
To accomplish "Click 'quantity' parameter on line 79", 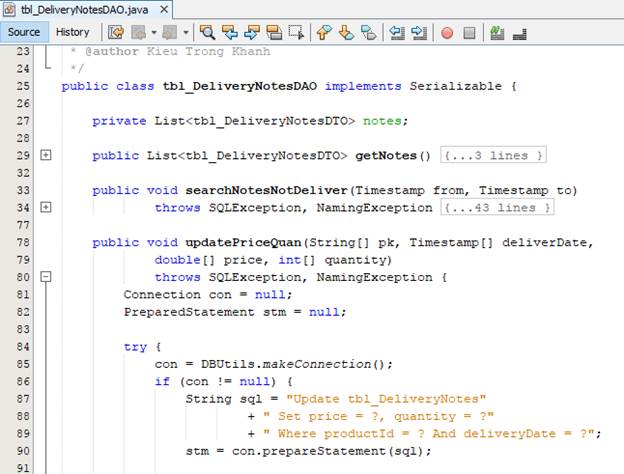I will (354, 260).
